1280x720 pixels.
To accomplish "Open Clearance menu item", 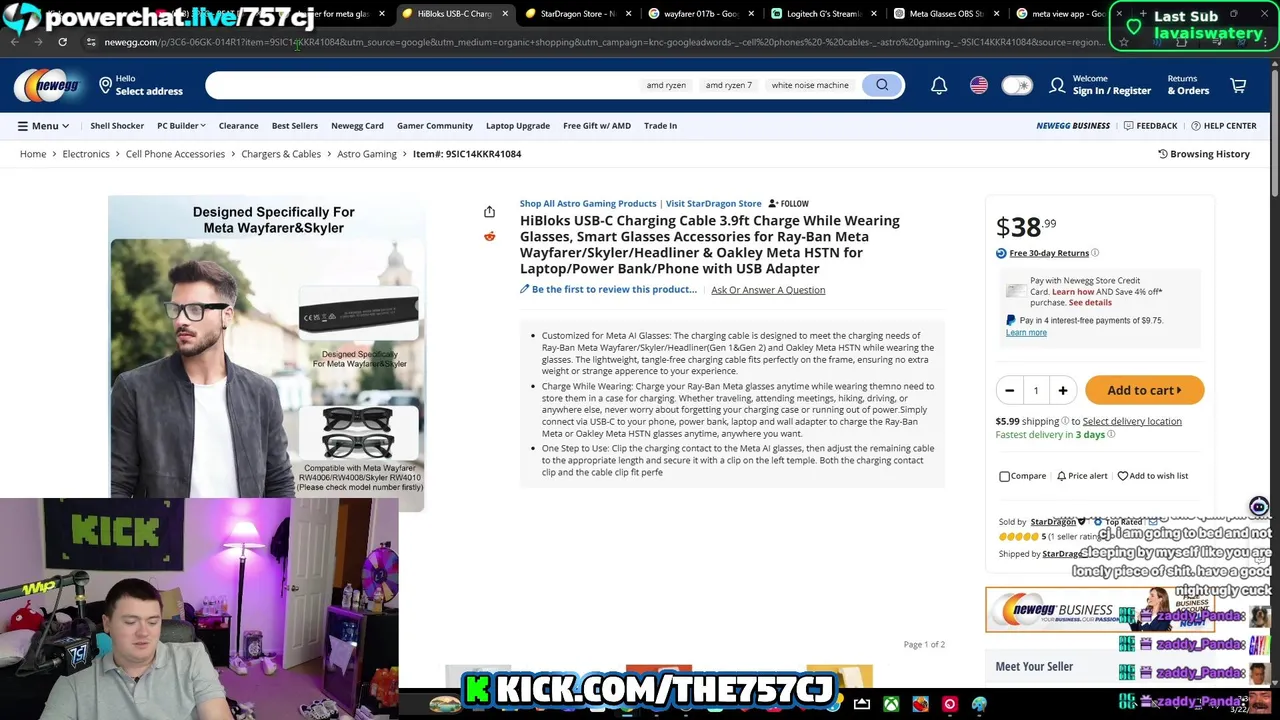I will click(238, 126).
